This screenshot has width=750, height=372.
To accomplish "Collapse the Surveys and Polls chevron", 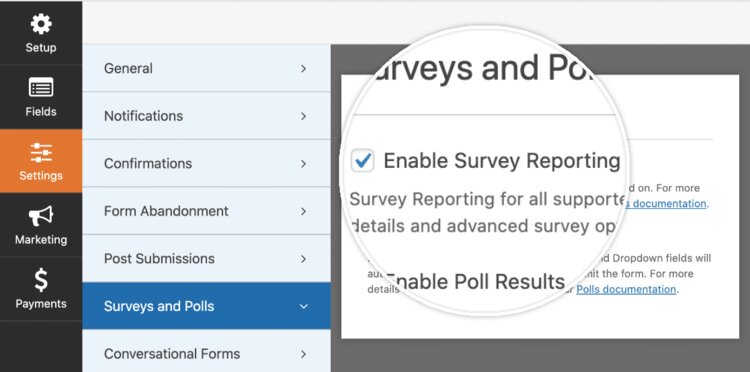I will click(303, 306).
